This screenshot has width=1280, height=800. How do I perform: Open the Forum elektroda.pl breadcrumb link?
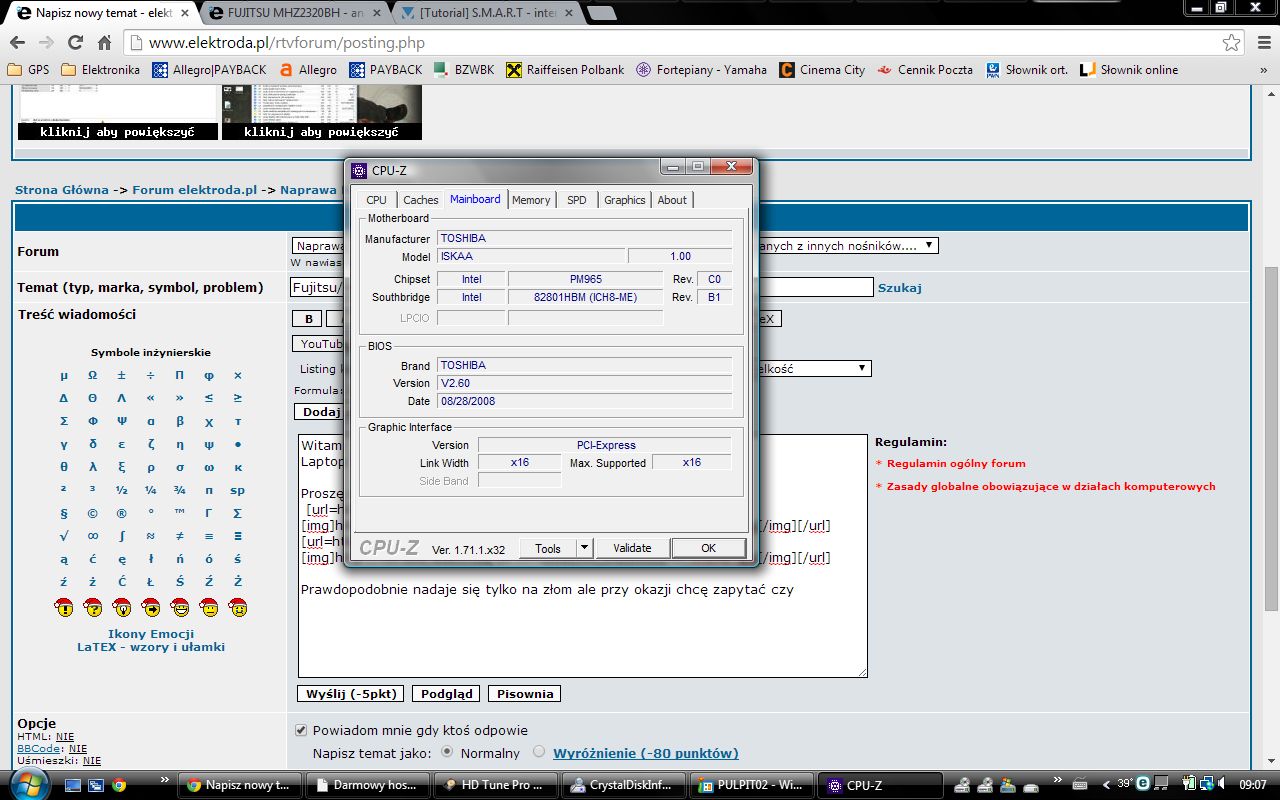point(195,190)
